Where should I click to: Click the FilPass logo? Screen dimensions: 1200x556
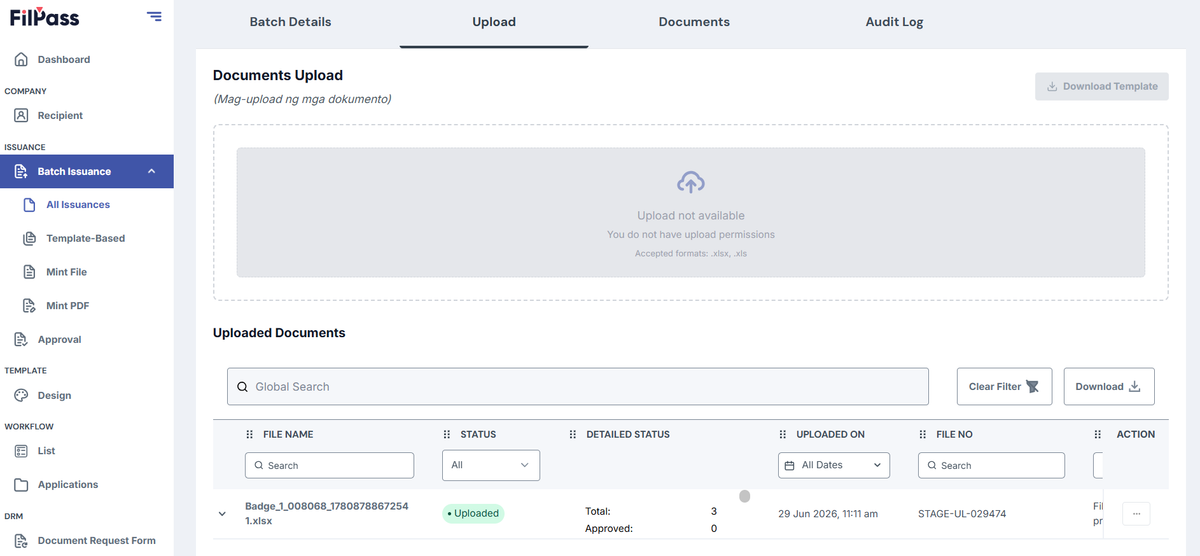(x=45, y=17)
